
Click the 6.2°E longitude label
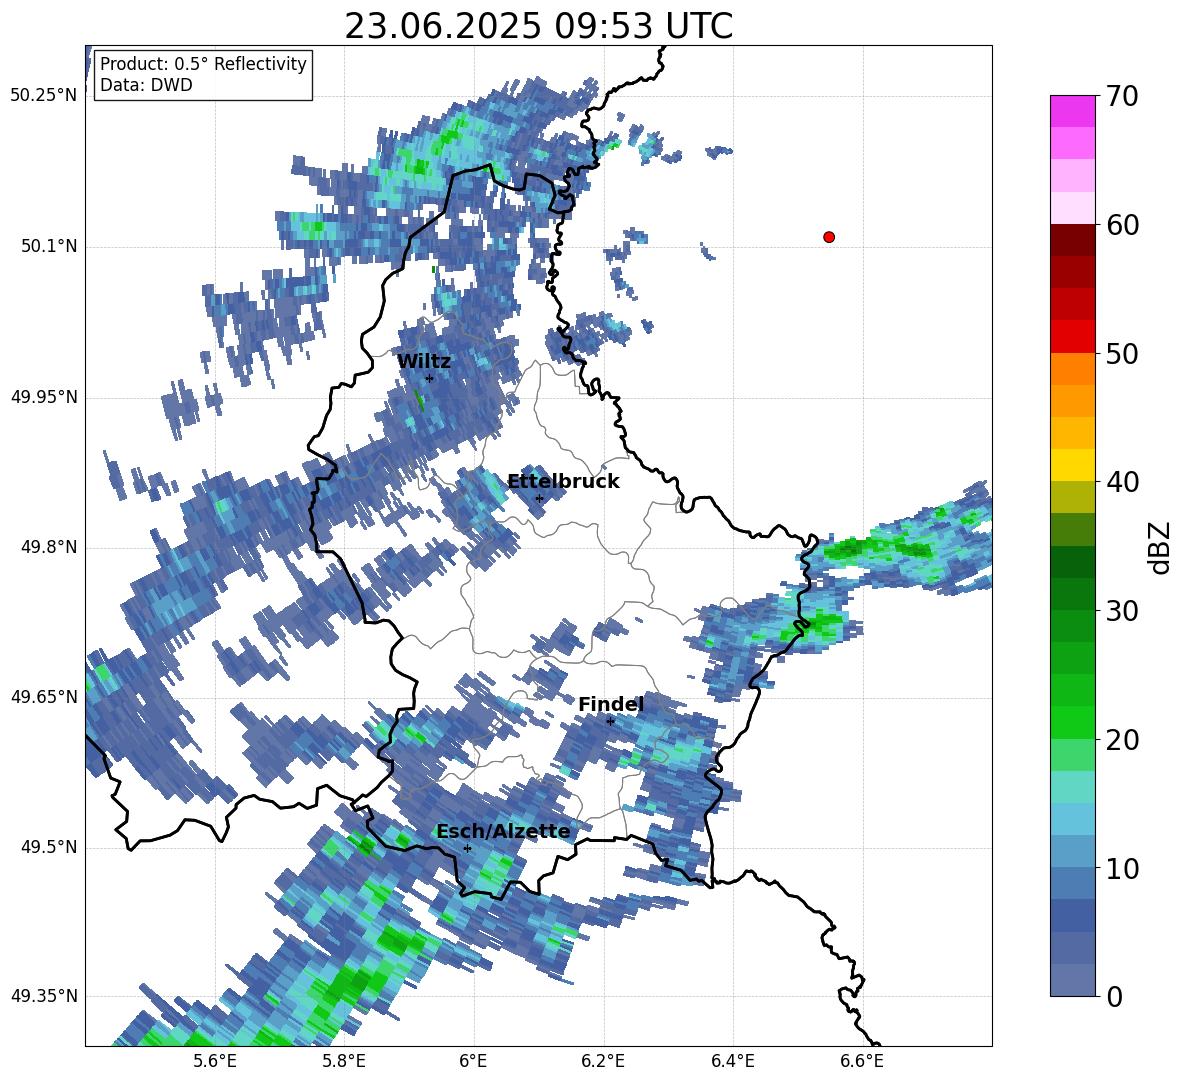click(x=603, y=1061)
